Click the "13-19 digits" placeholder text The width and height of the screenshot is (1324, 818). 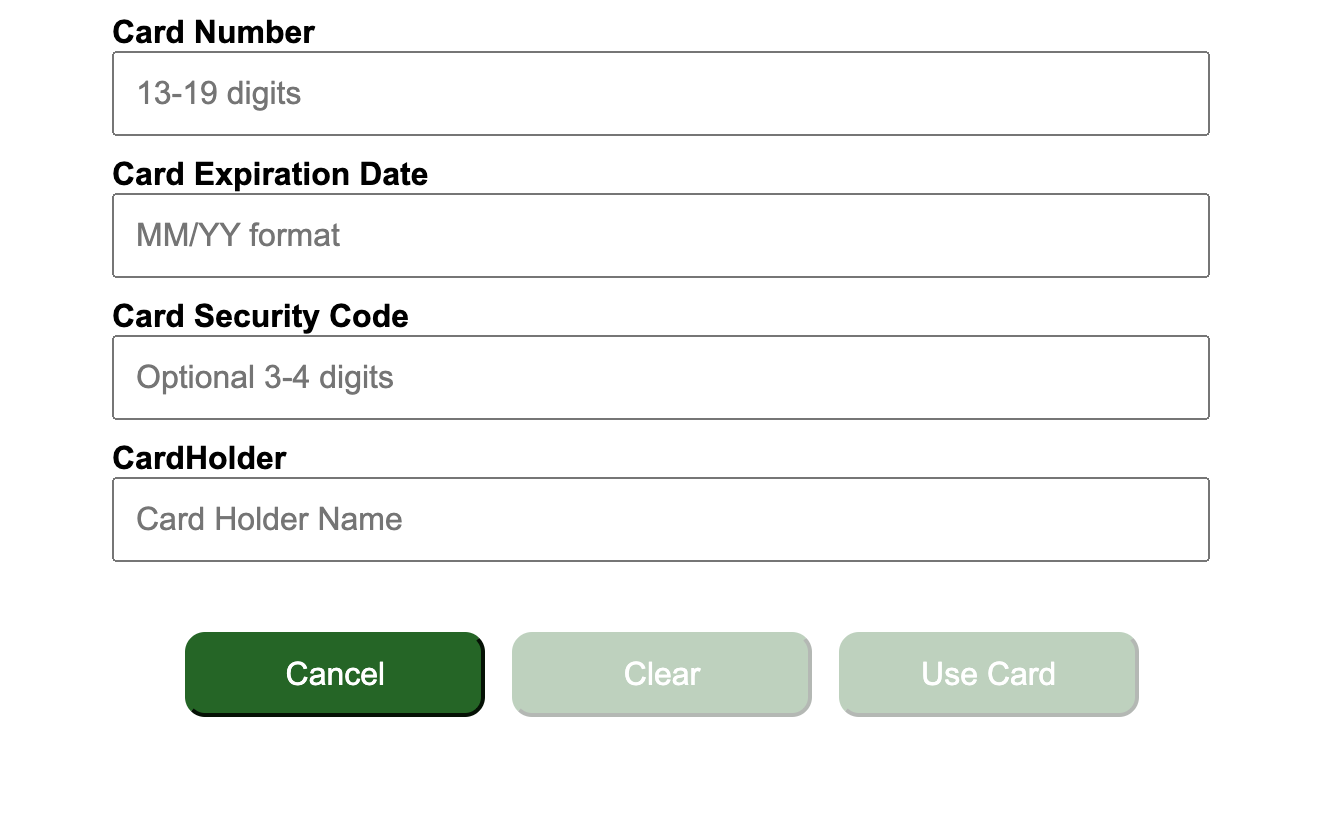click(218, 94)
